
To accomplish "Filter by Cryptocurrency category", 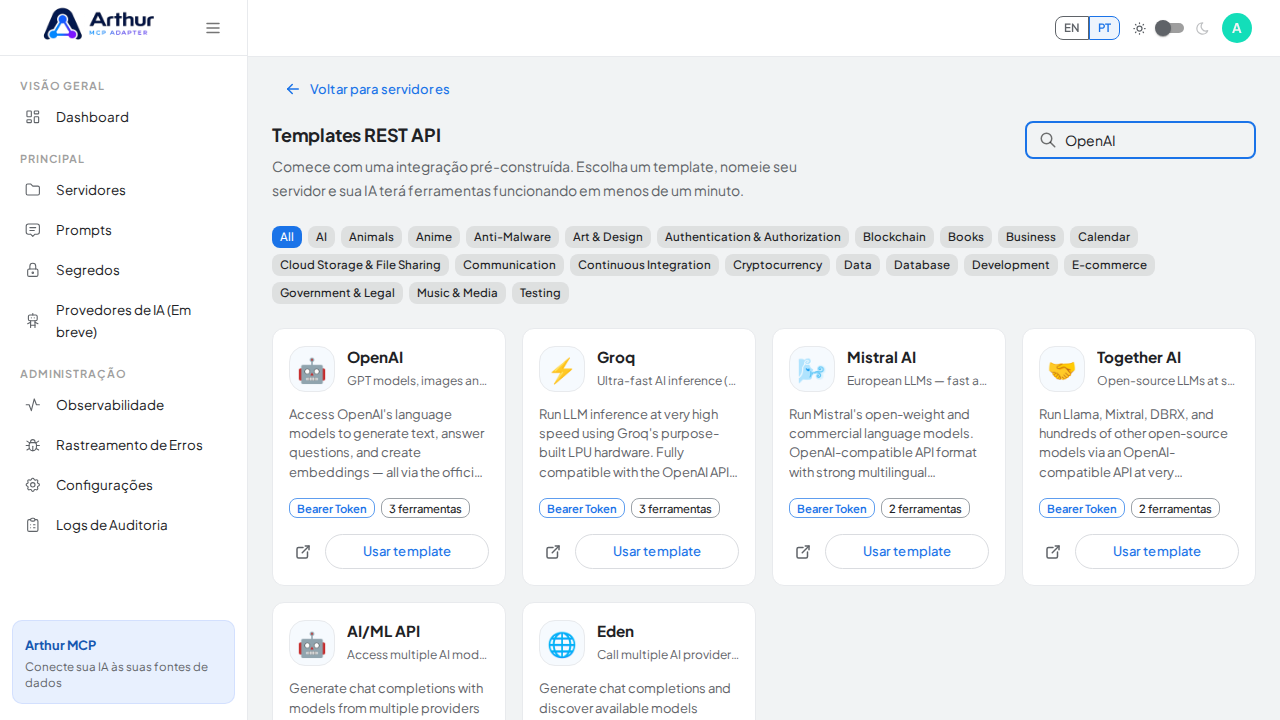I will (x=777, y=265).
